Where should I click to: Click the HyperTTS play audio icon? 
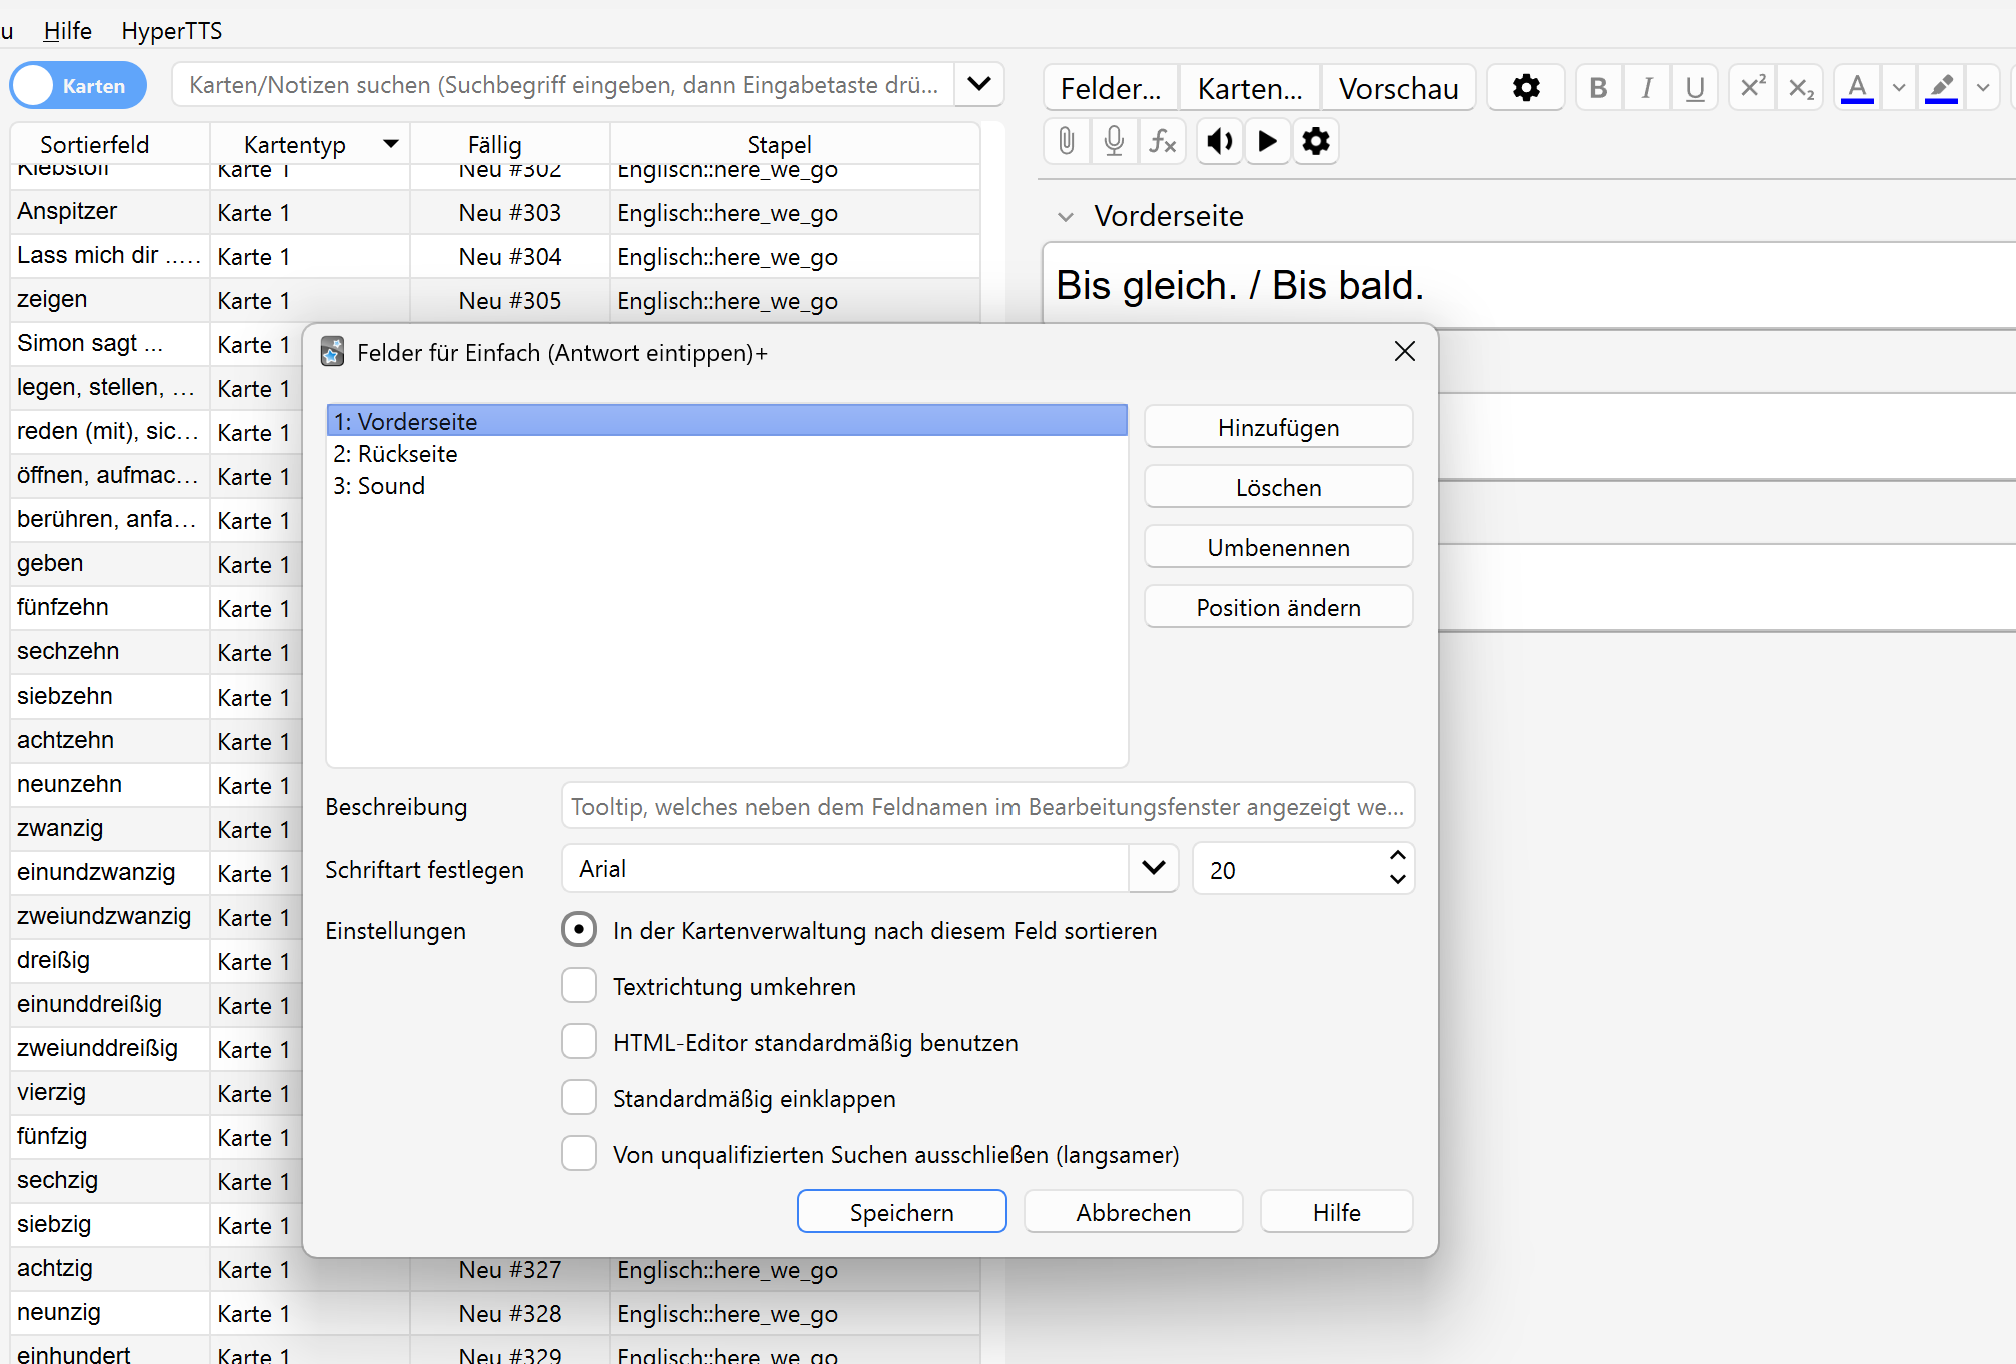tap(1267, 141)
